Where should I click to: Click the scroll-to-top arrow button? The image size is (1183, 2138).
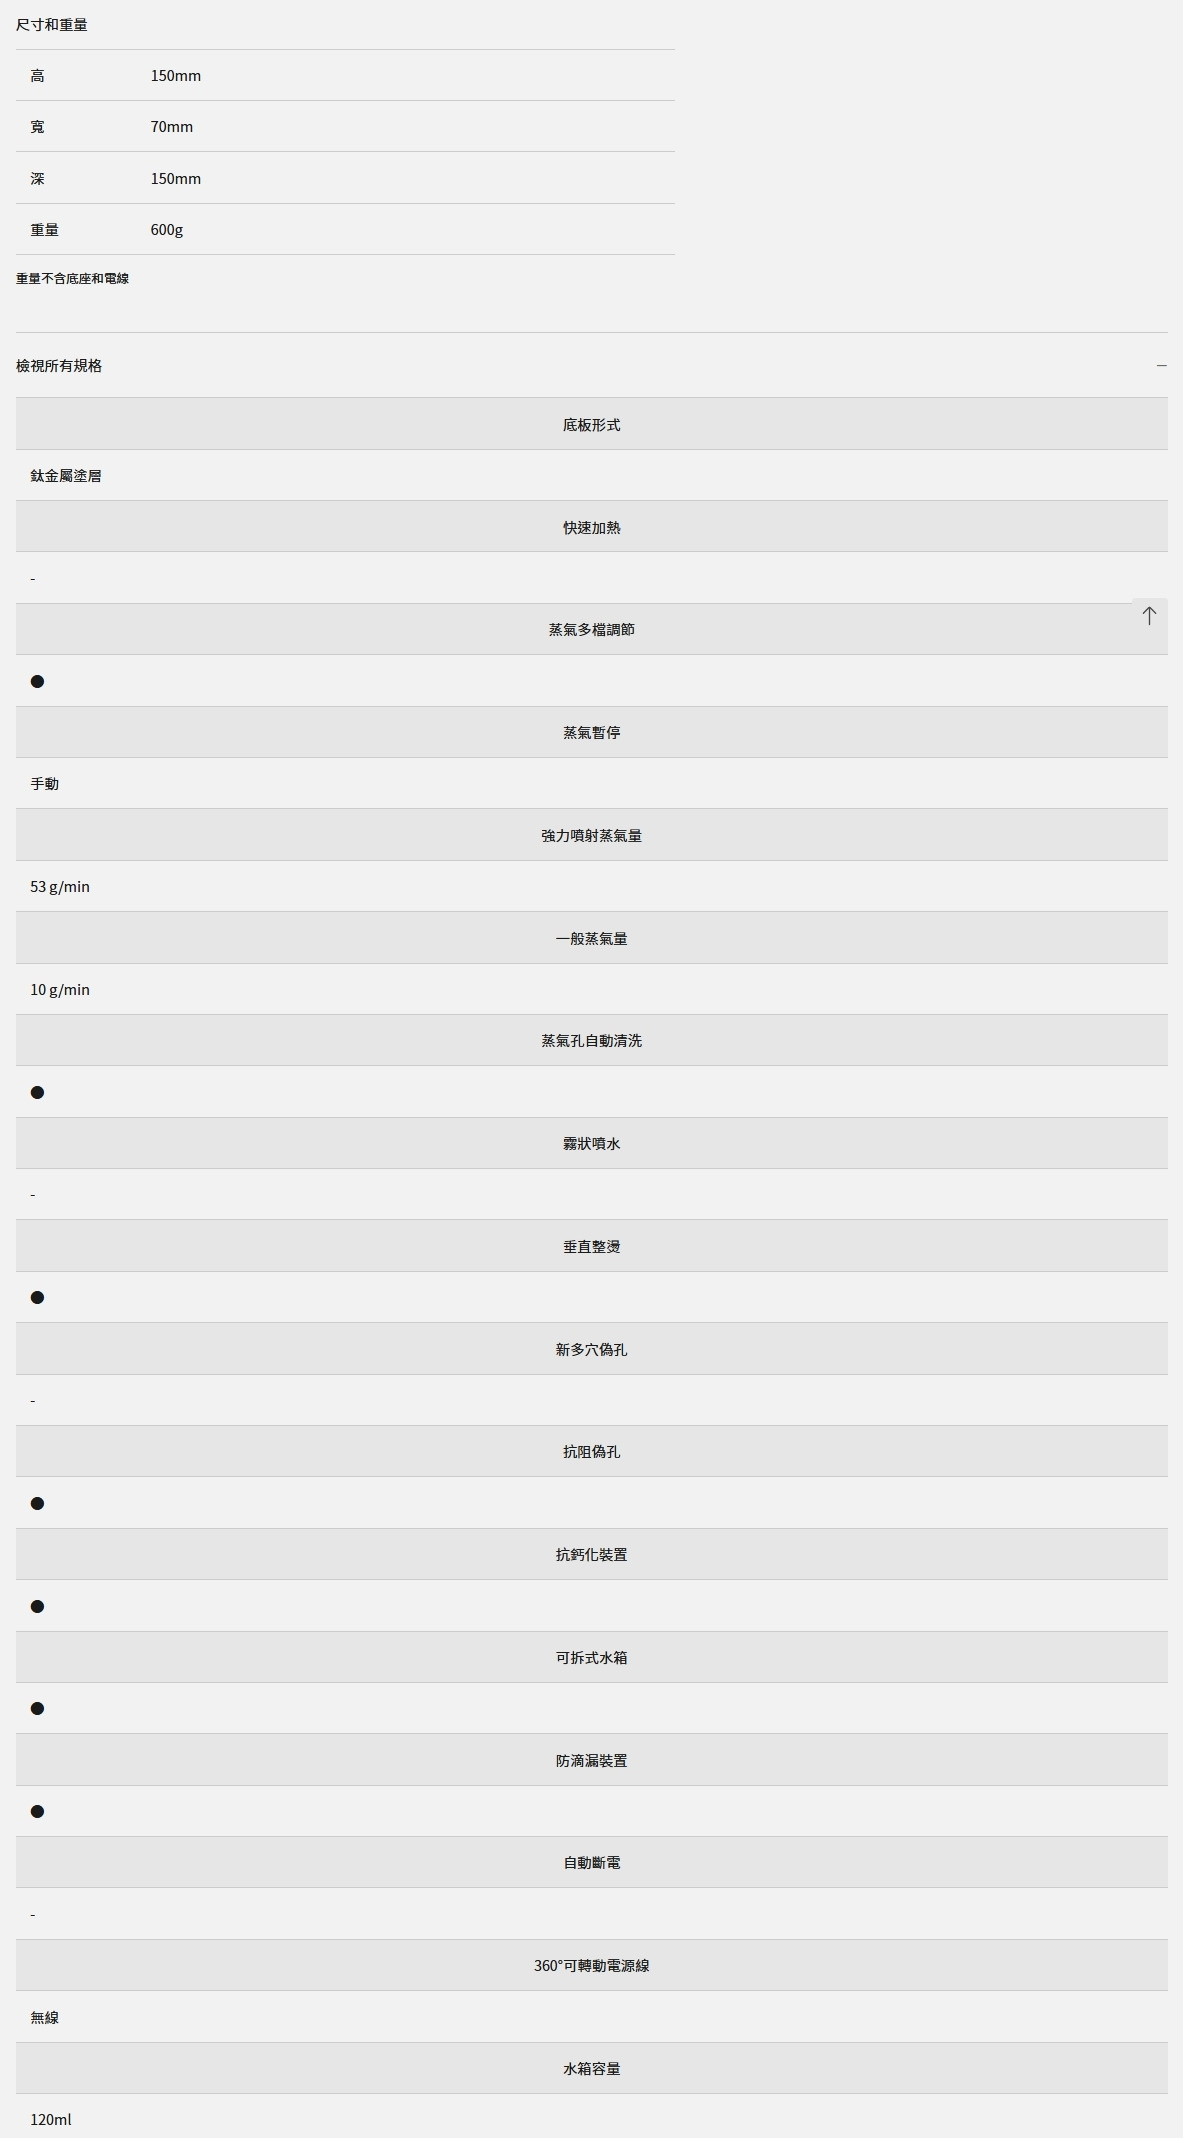coord(1149,616)
